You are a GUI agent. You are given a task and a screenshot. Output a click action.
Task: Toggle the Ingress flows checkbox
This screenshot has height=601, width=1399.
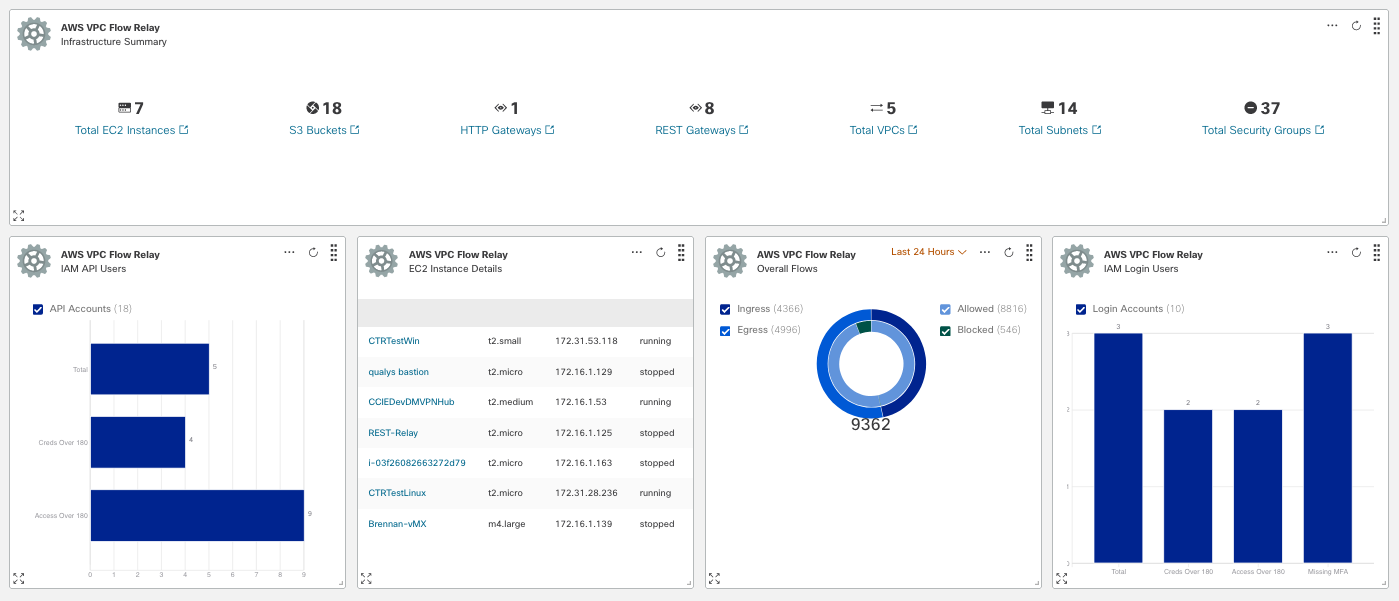click(x=725, y=309)
